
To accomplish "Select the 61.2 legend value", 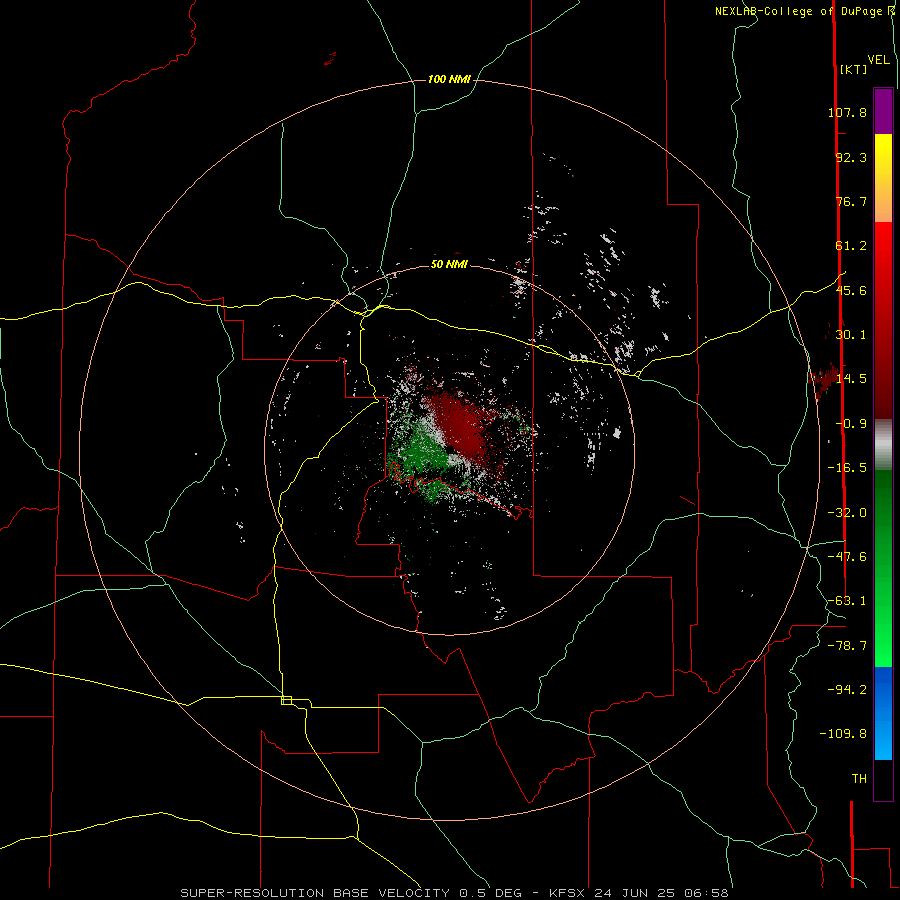I will click(851, 246).
